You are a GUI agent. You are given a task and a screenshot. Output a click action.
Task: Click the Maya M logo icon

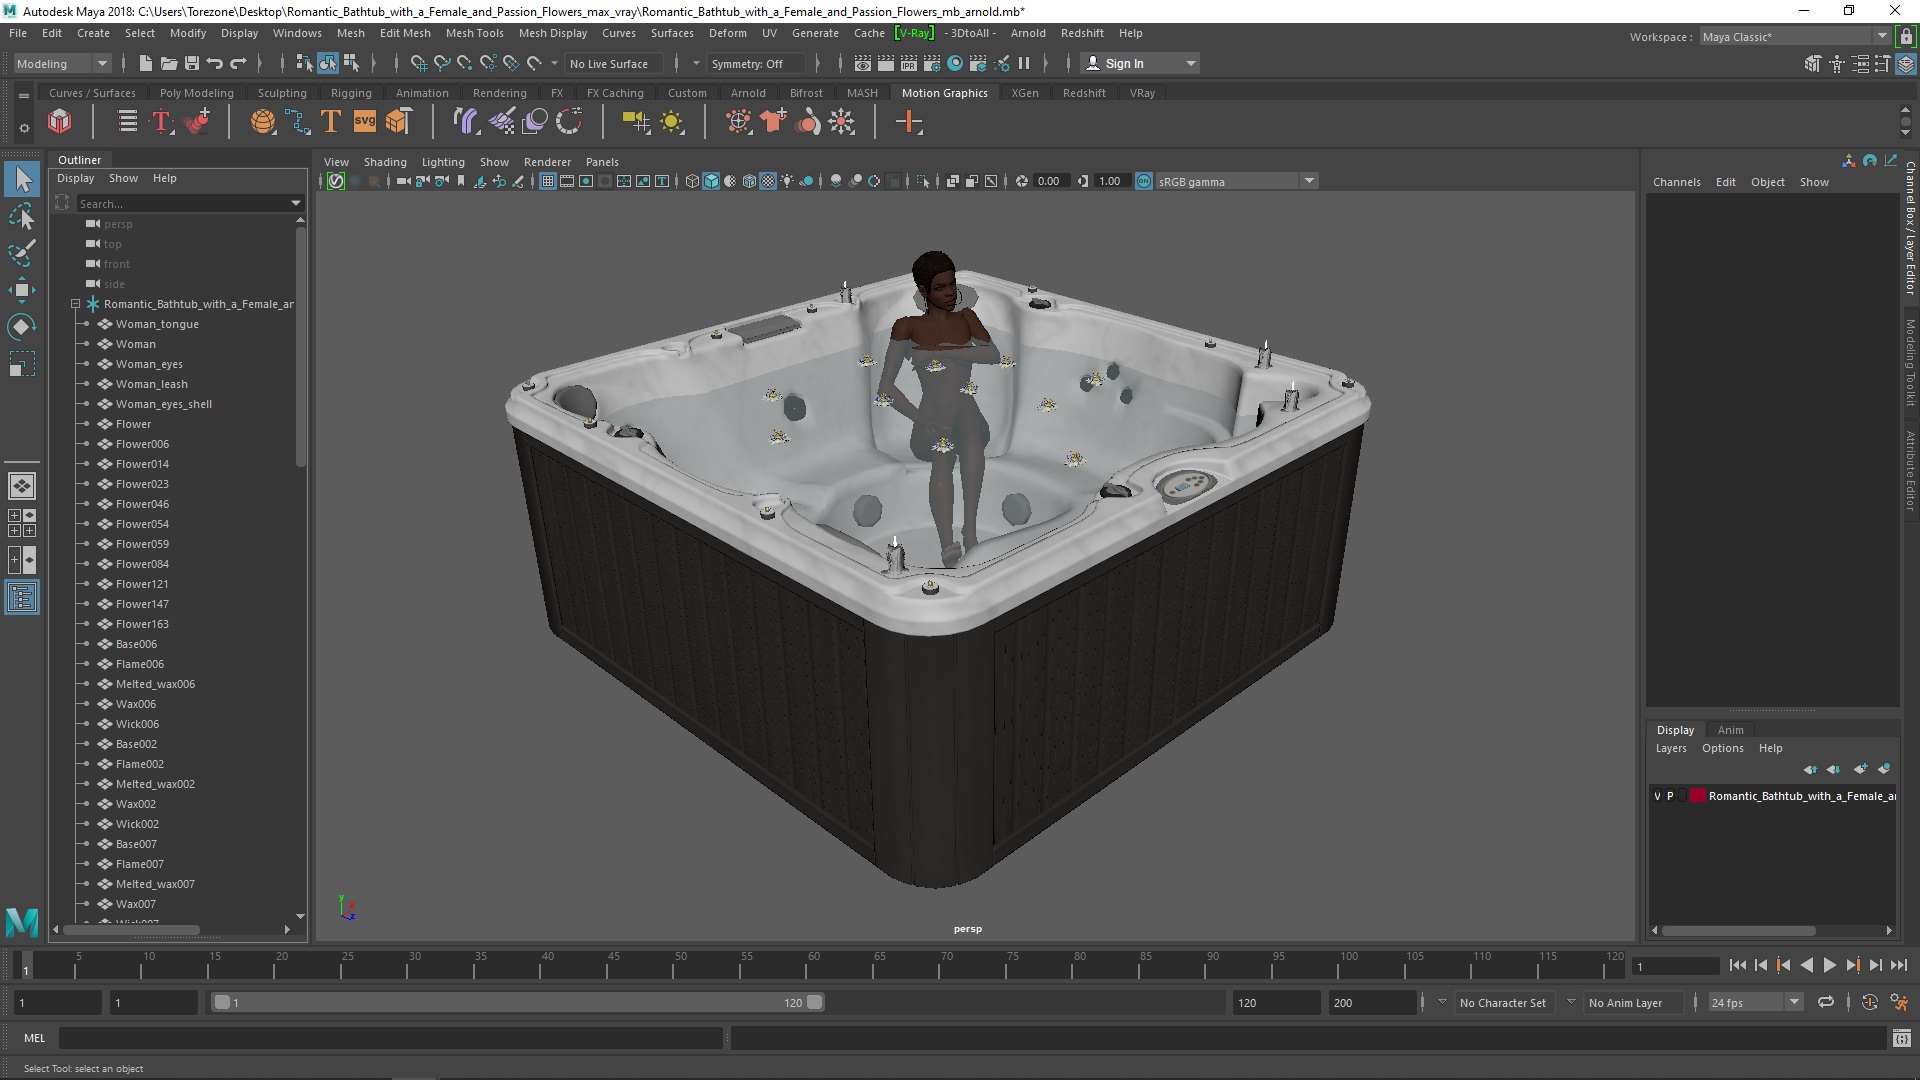click(x=22, y=921)
